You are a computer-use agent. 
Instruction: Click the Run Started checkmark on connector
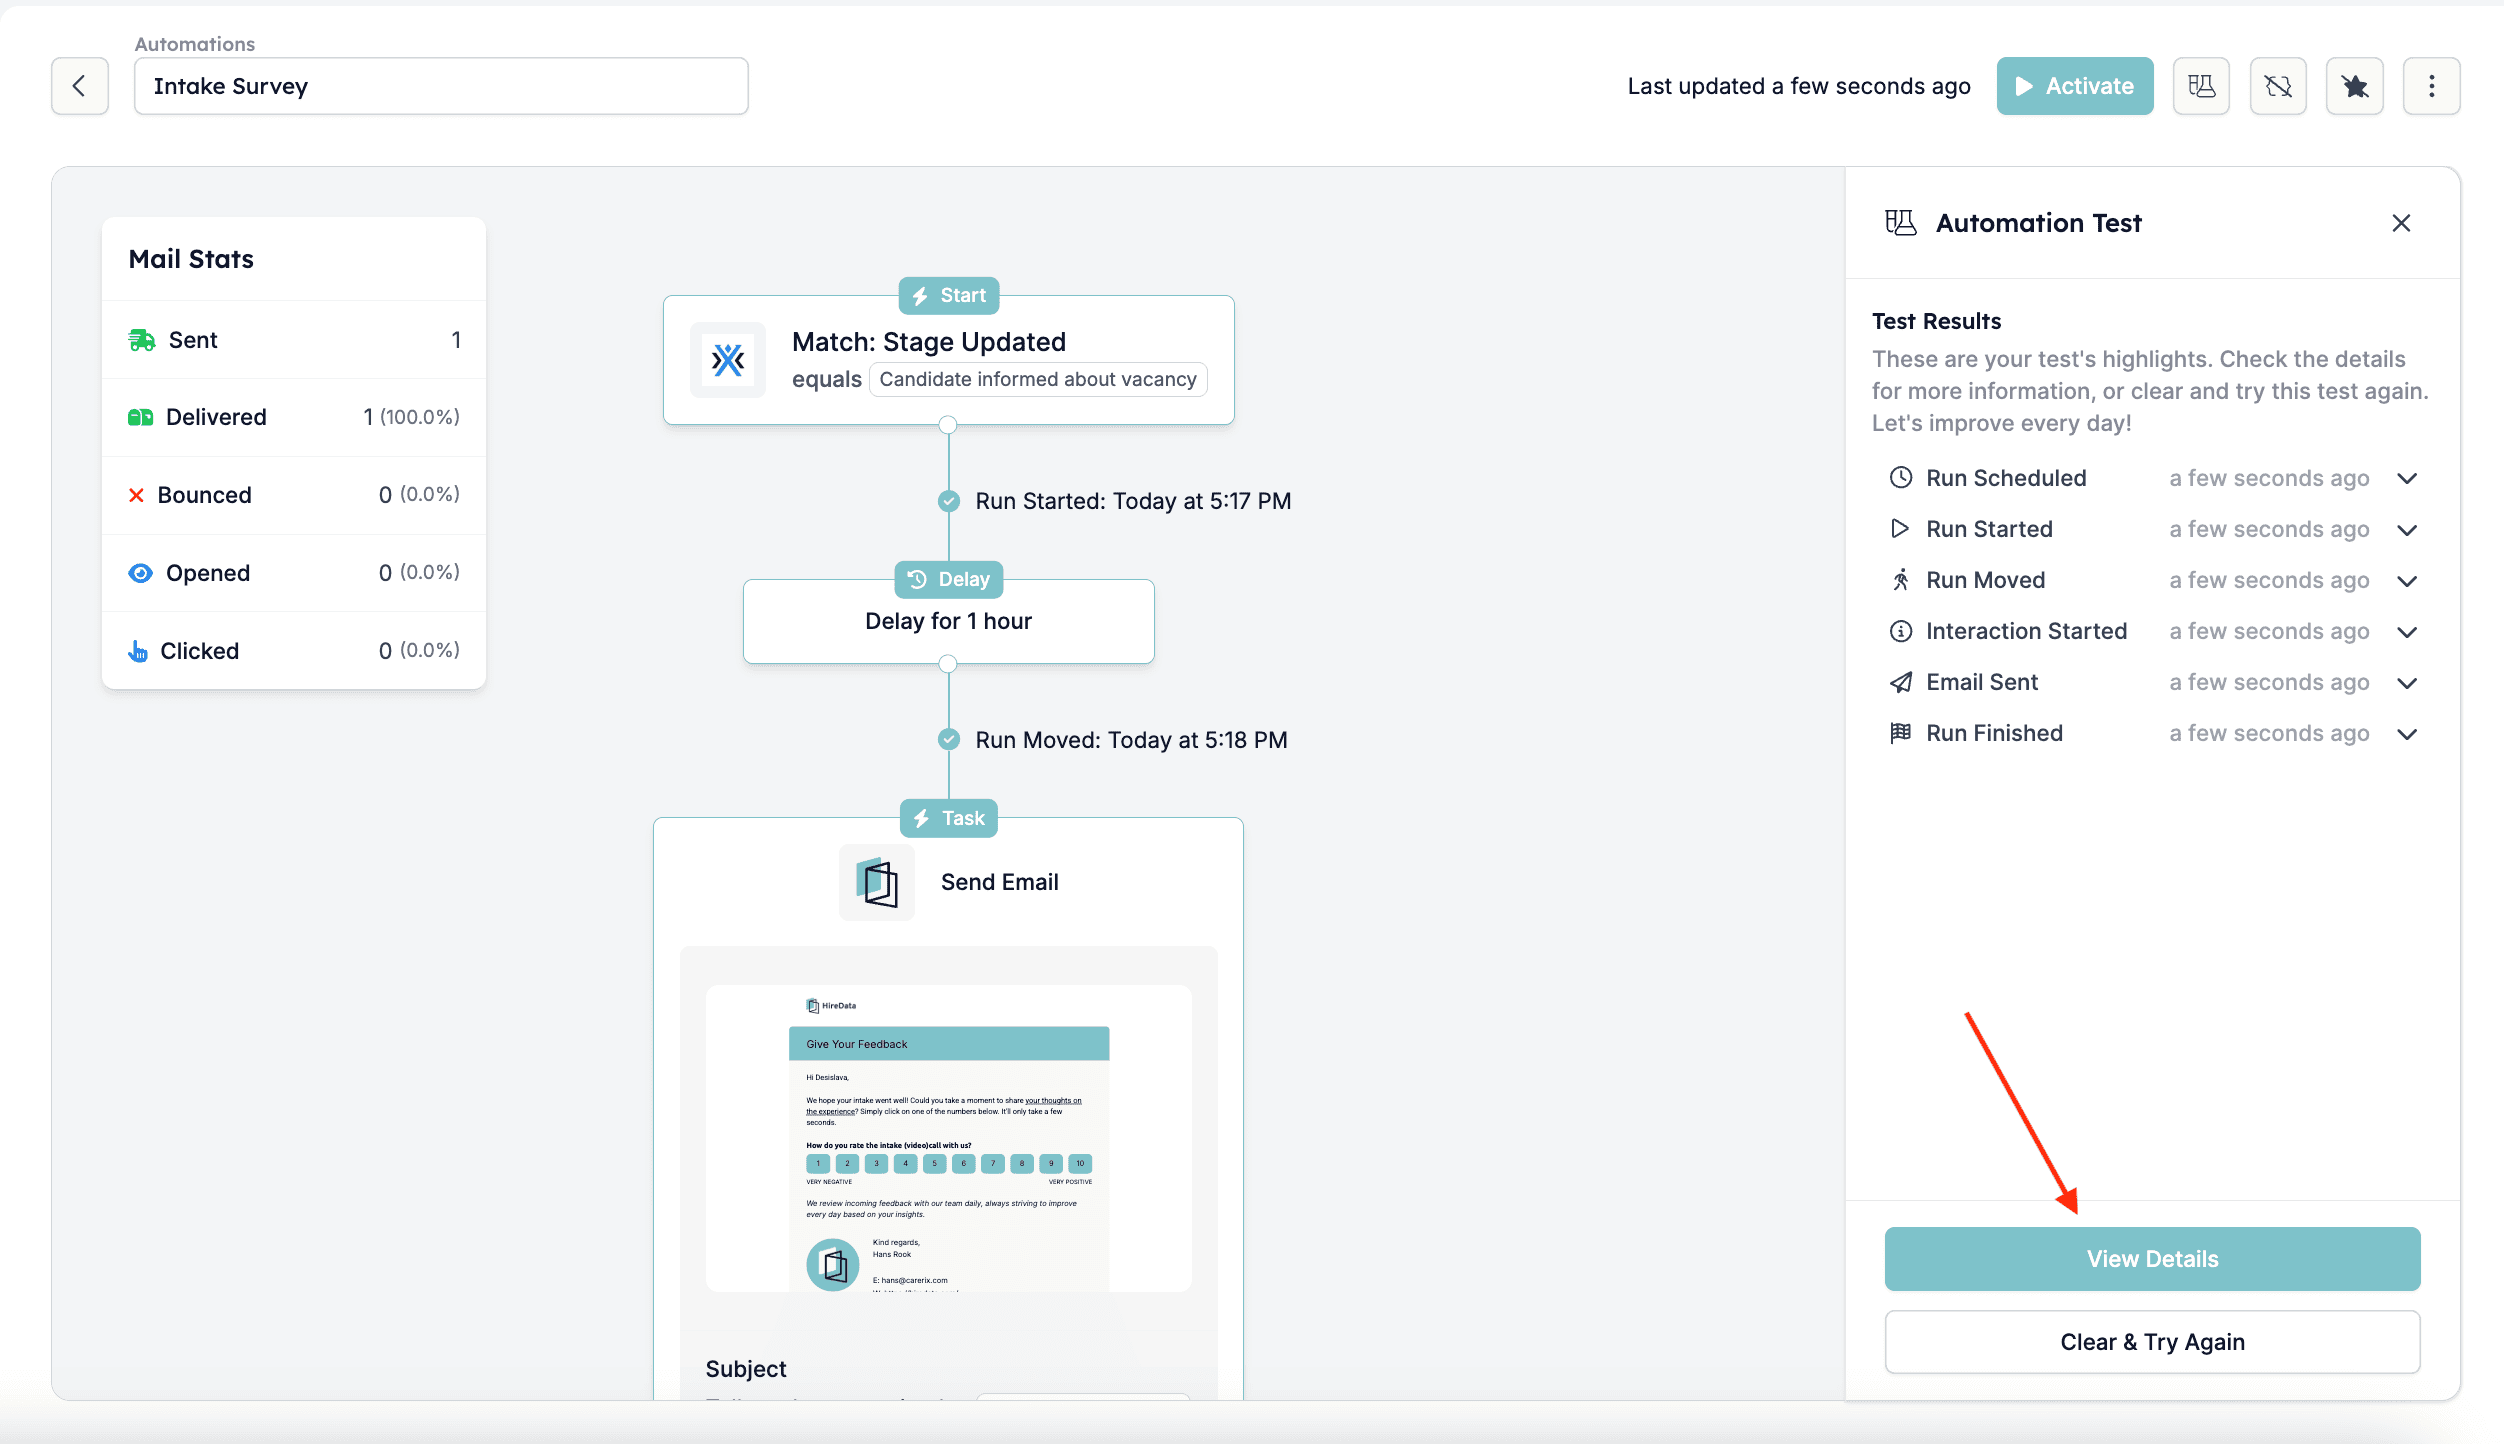click(x=948, y=501)
